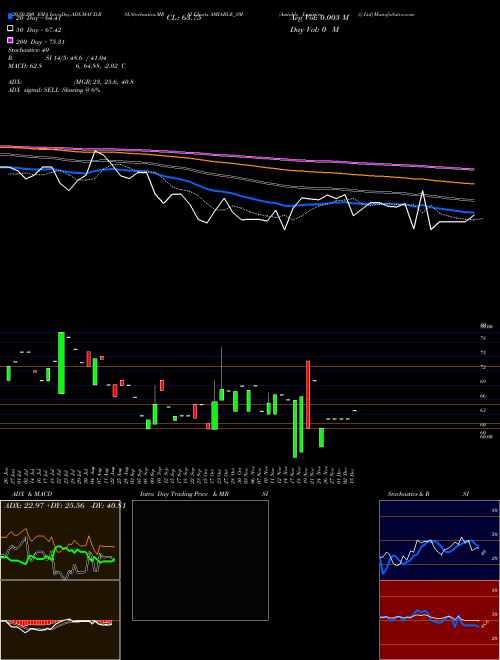Click the tall red candle near 72
This screenshot has width=500, height=660.
click(x=308, y=395)
